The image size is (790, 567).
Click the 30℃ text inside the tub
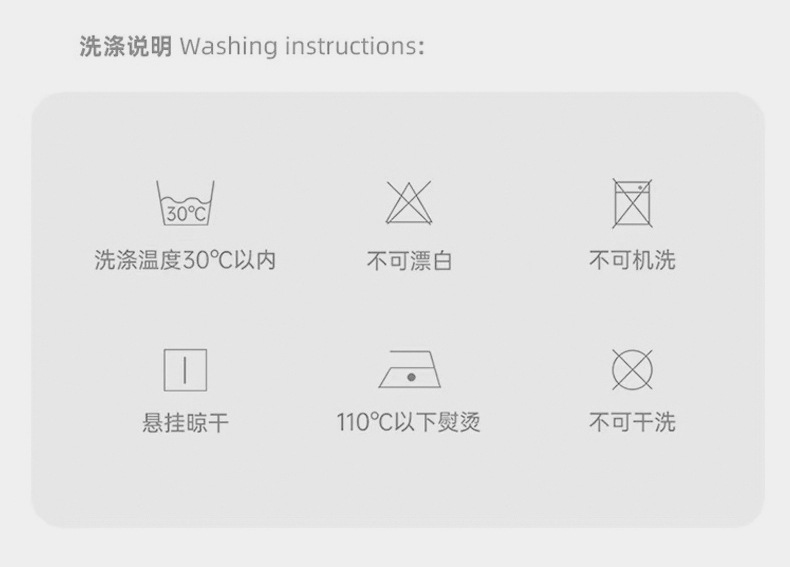[x=186, y=214]
